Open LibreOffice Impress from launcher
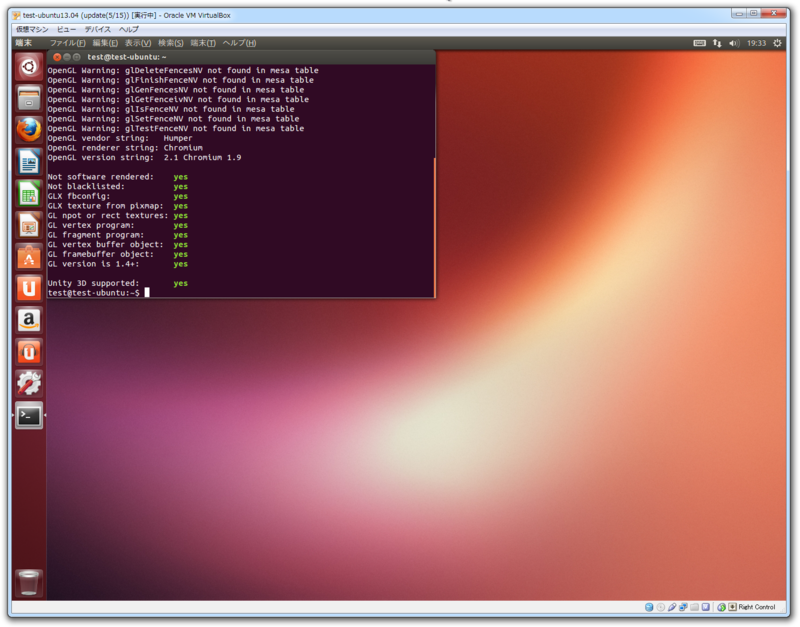Screen dimensions: 800x627 tap(29, 225)
